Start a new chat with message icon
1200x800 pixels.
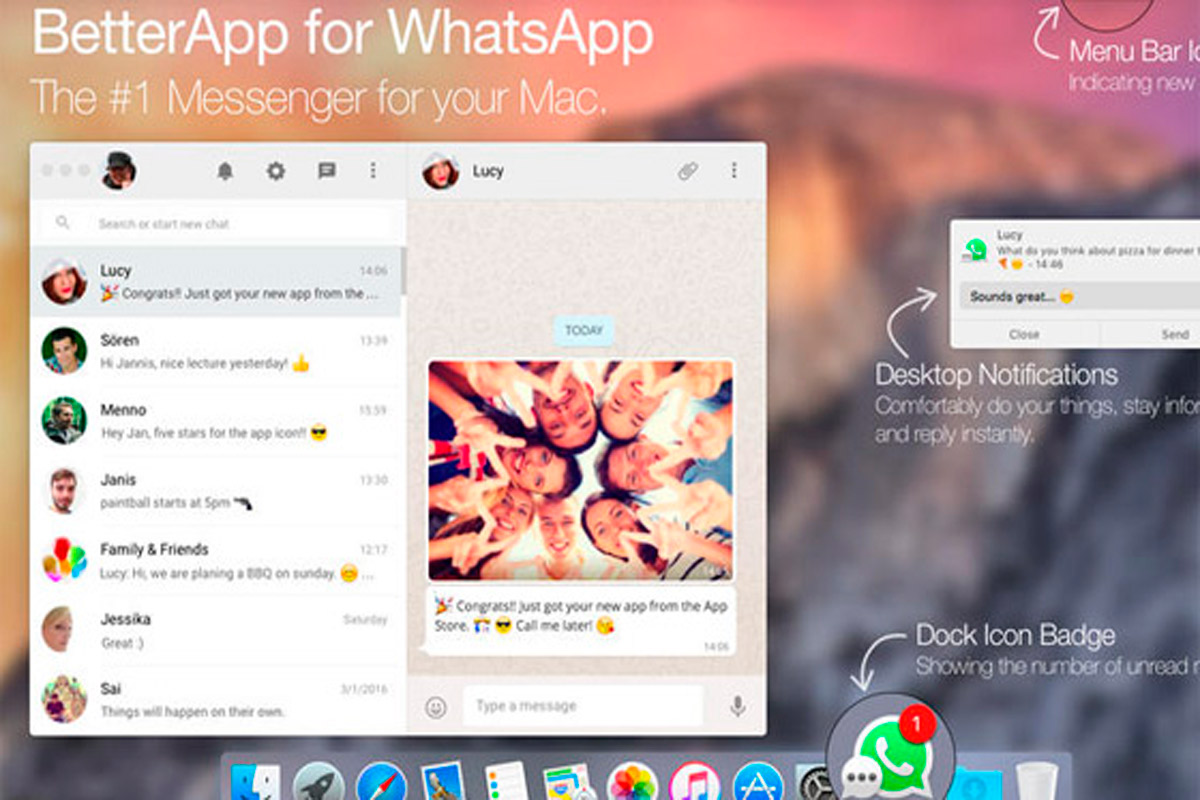[x=326, y=171]
